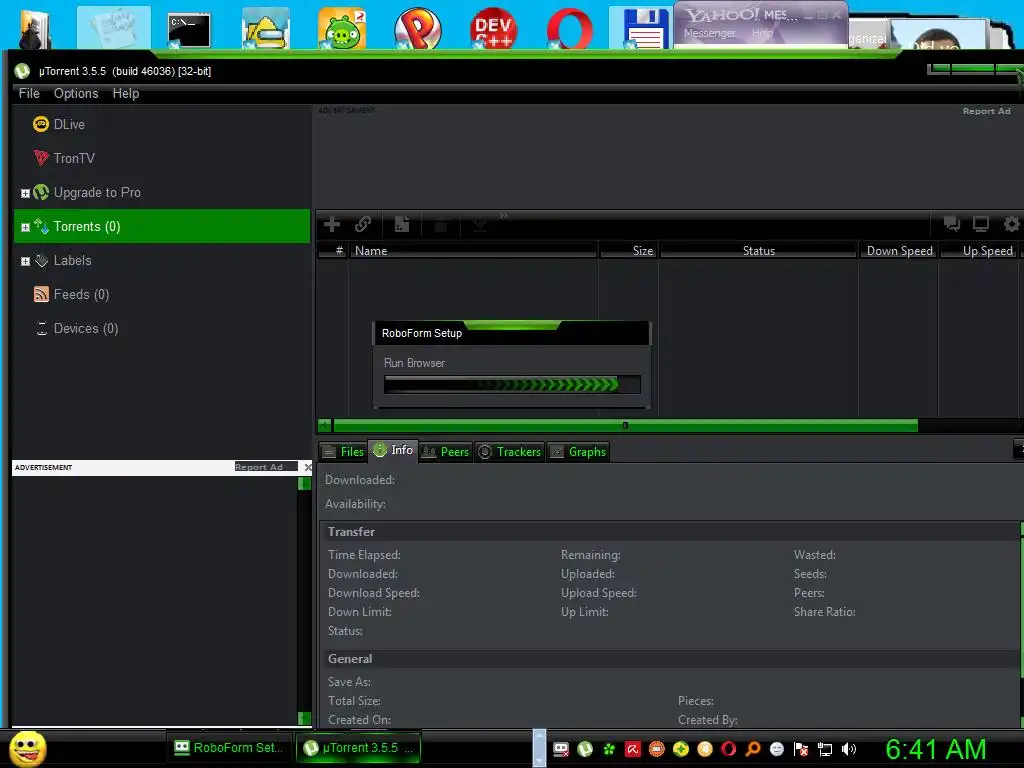Open the Help menu
Viewport: 1024px width, 768px height.
point(125,93)
